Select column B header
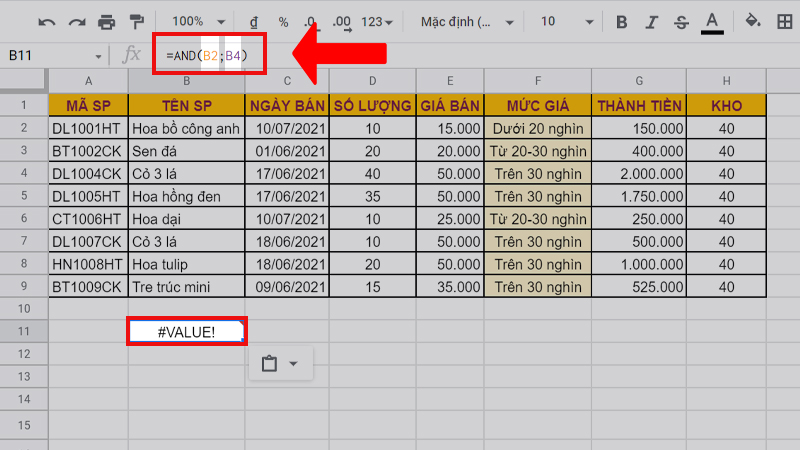 [187, 81]
